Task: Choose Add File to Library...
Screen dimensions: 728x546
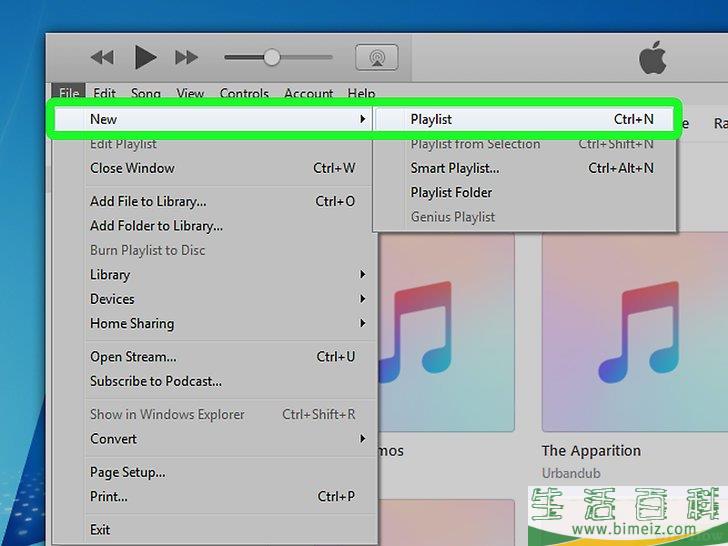Action: (213, 202)
